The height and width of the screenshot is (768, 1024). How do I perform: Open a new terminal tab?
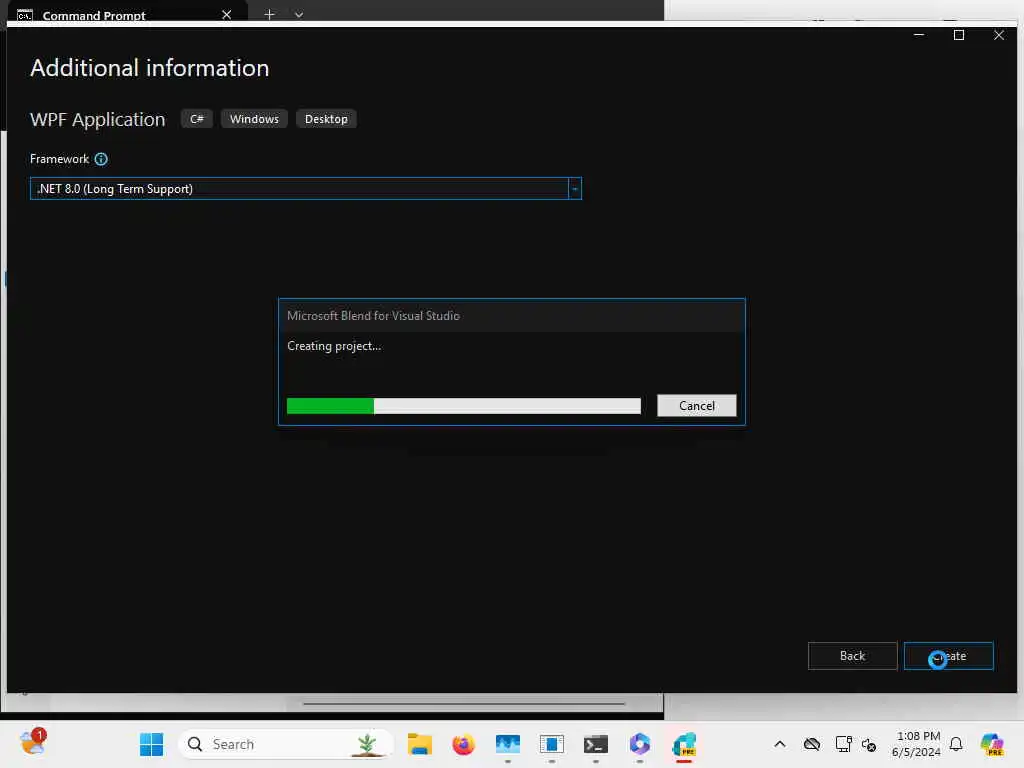pos(269,14)
